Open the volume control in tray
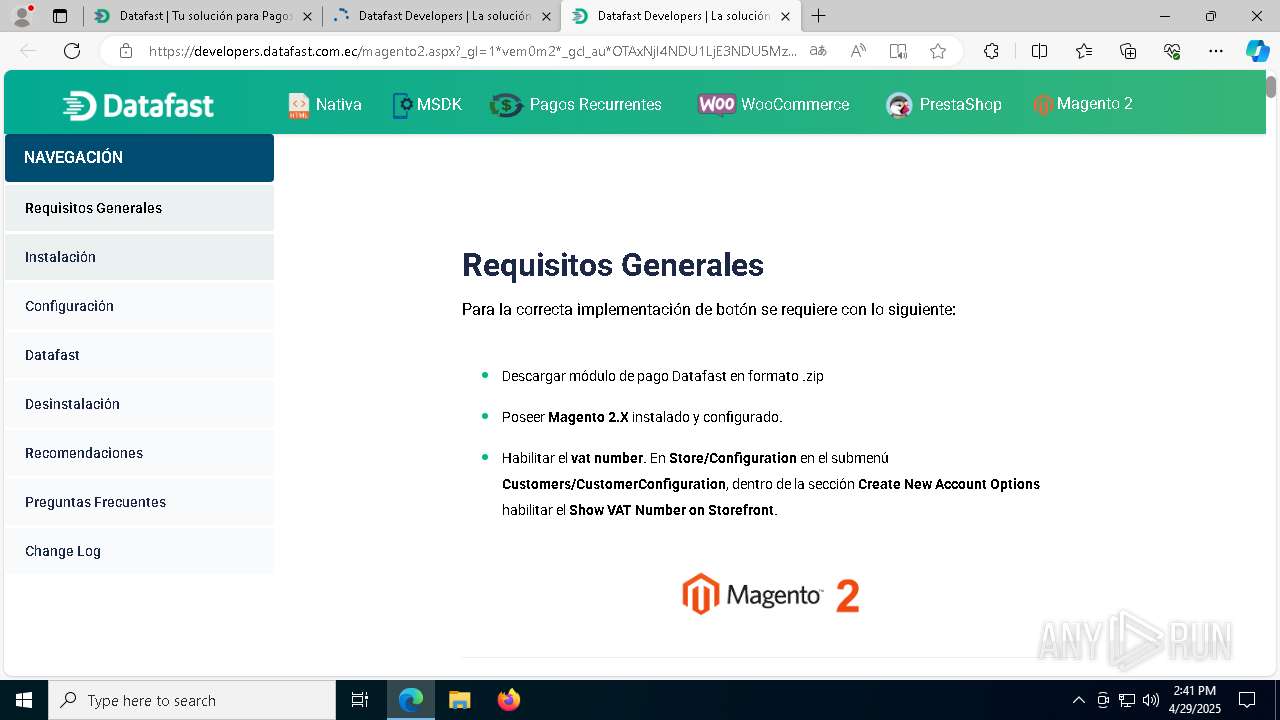 (x=1151, y=700)
